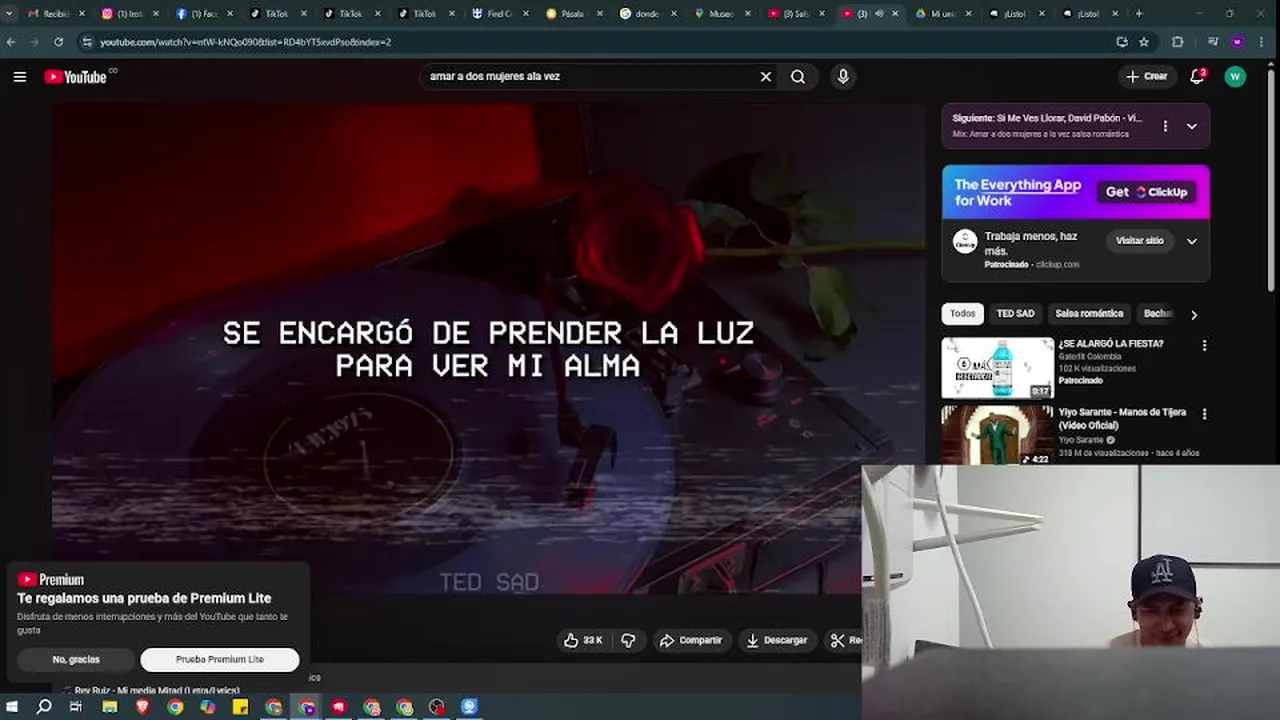Open Yiyo Sarante - Manos de Tijera title
1280x720 pixels.
coord(1122,419)
